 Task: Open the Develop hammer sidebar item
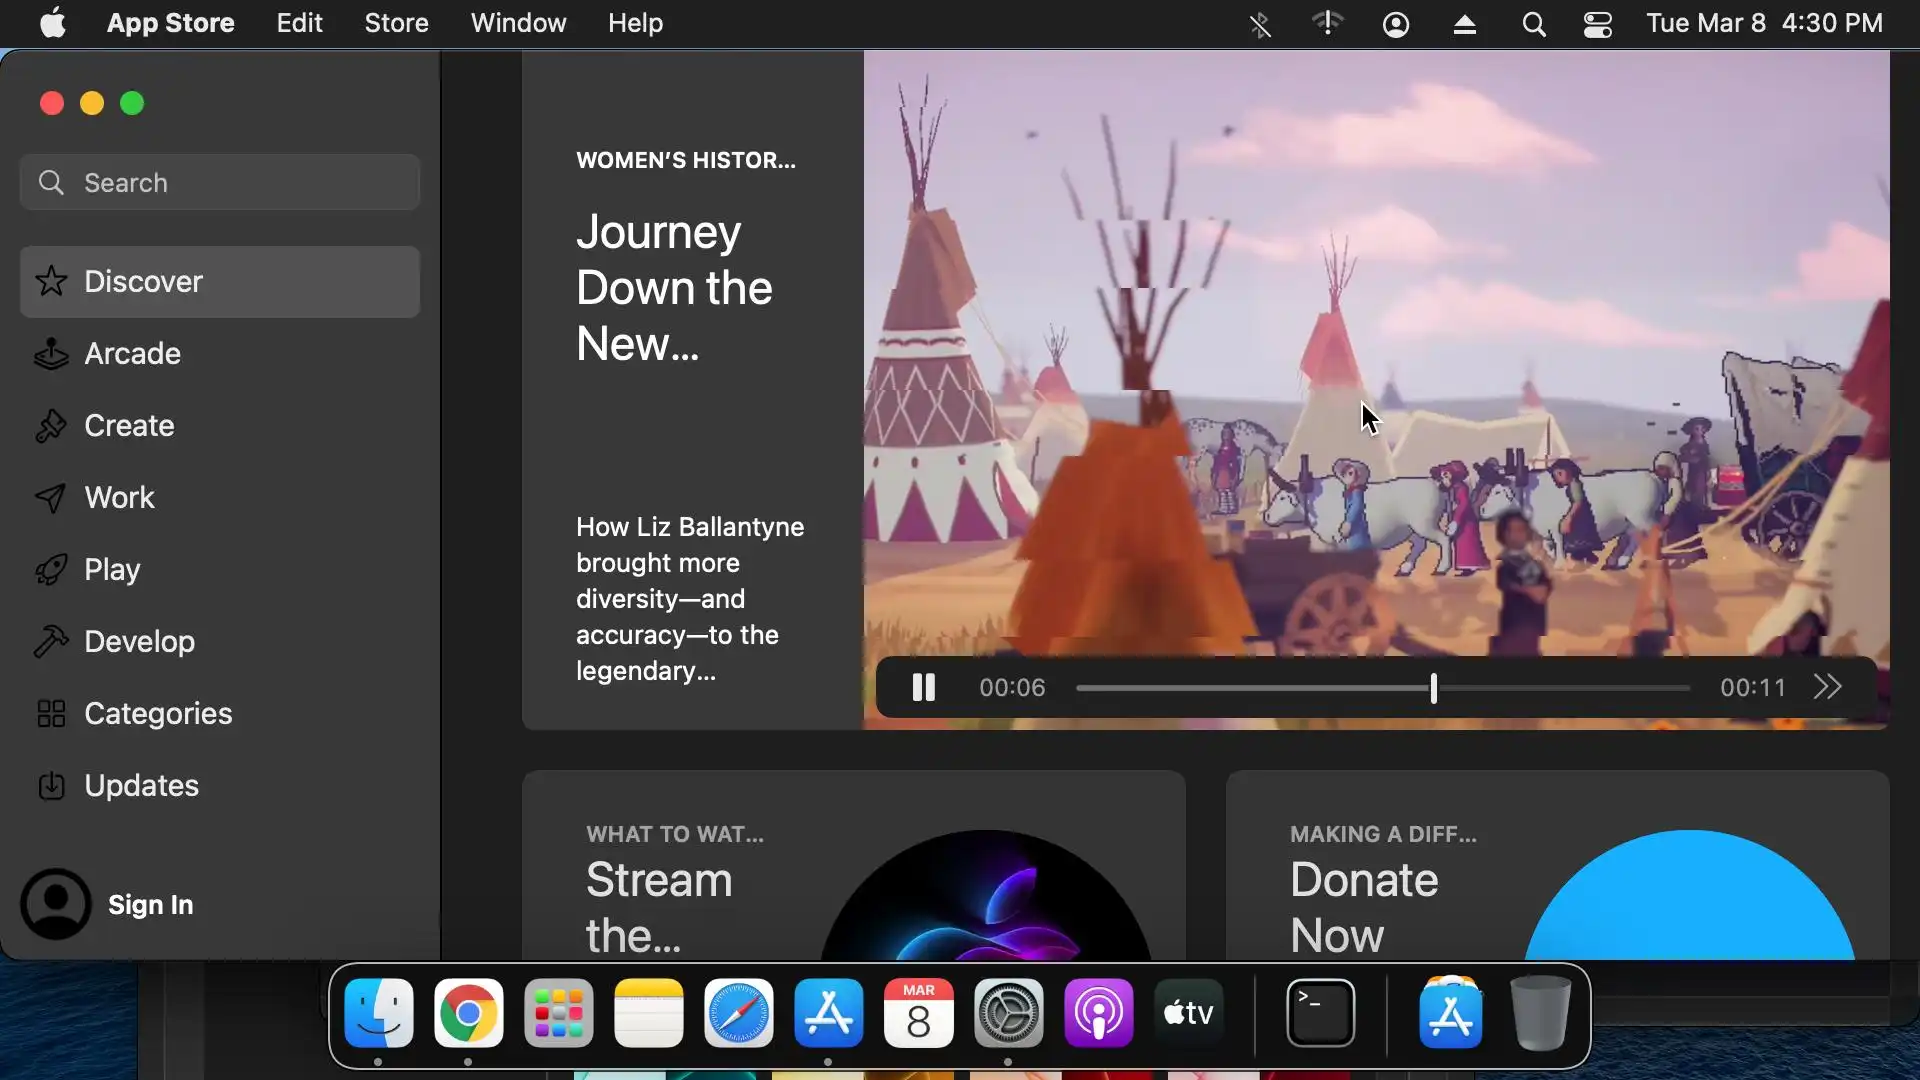click(x=138, y=642)
